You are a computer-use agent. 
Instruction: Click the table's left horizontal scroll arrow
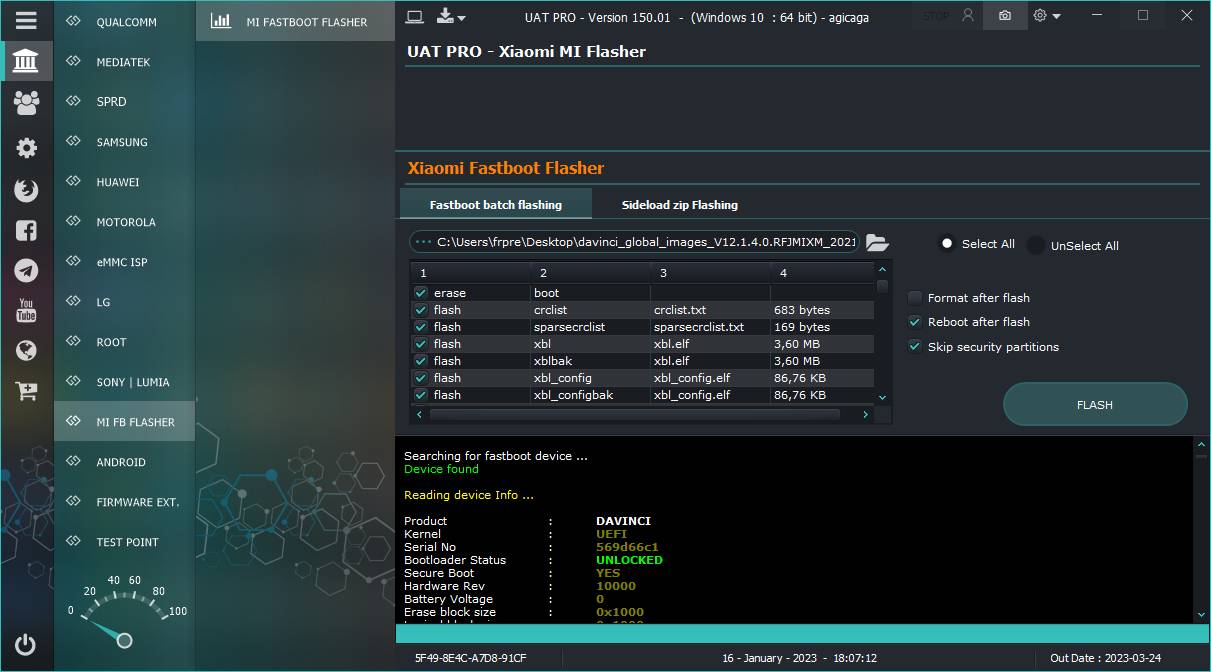[419, 414]
